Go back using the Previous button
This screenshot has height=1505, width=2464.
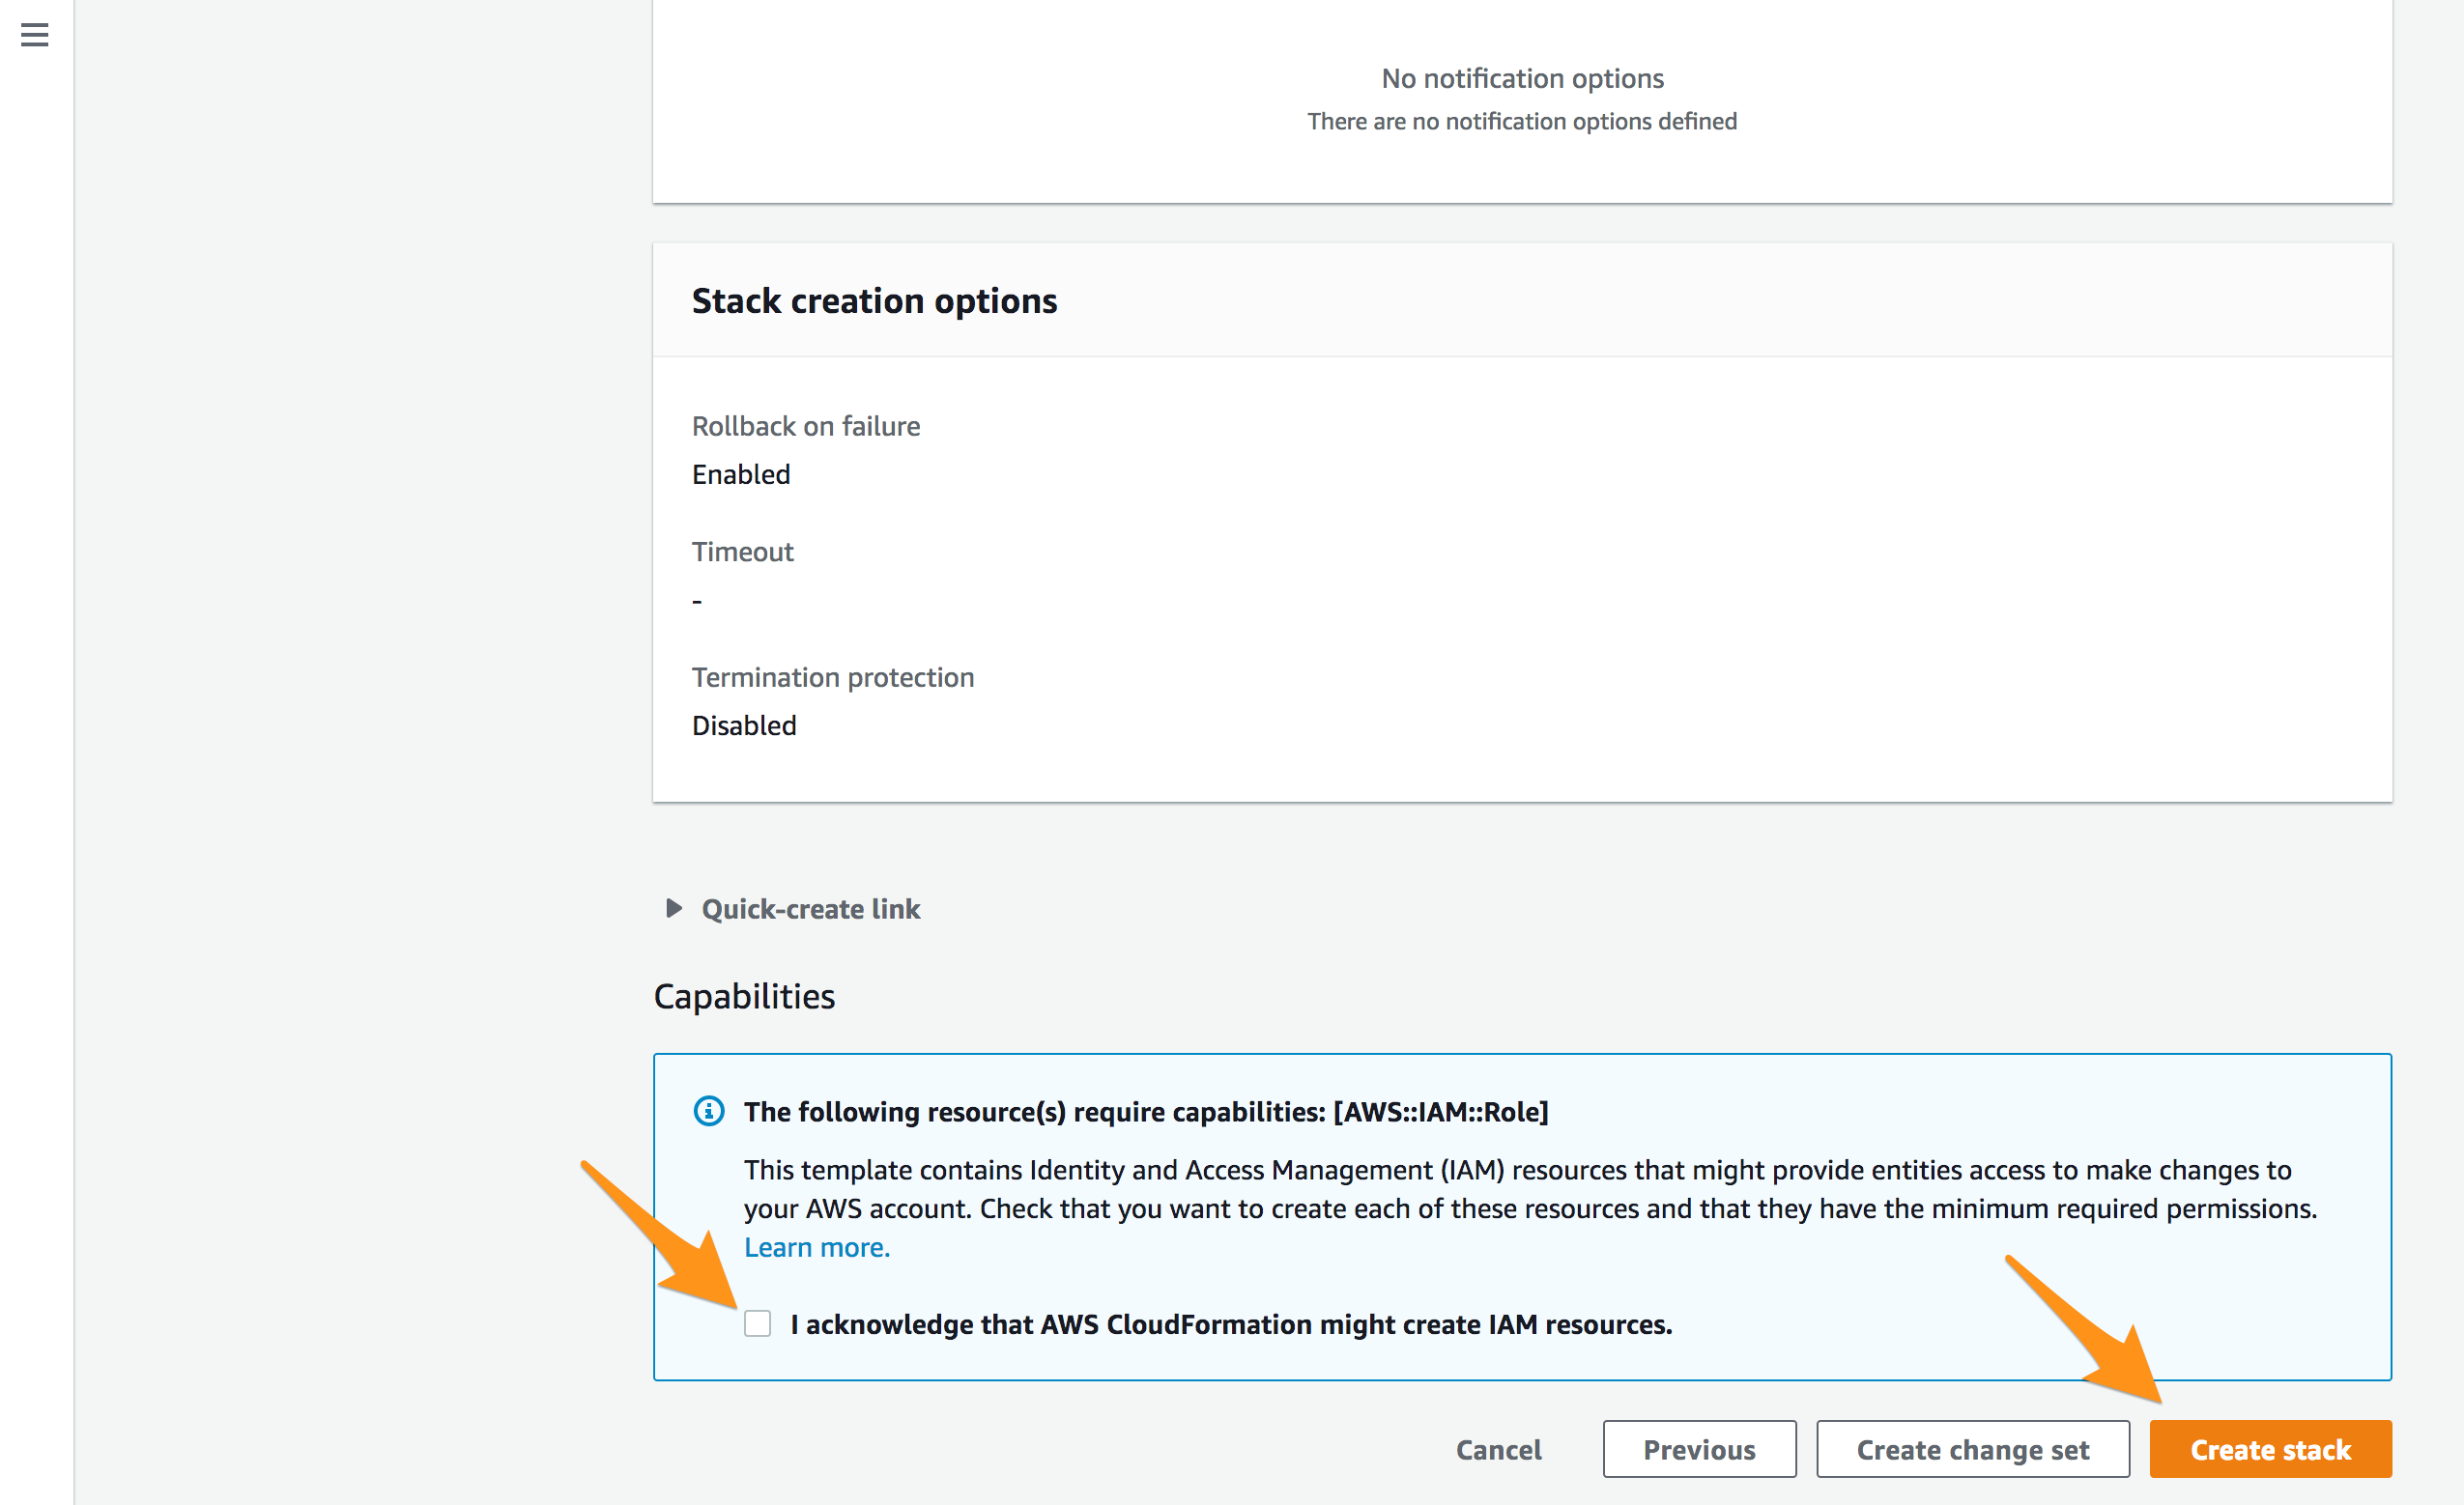1698,1448
